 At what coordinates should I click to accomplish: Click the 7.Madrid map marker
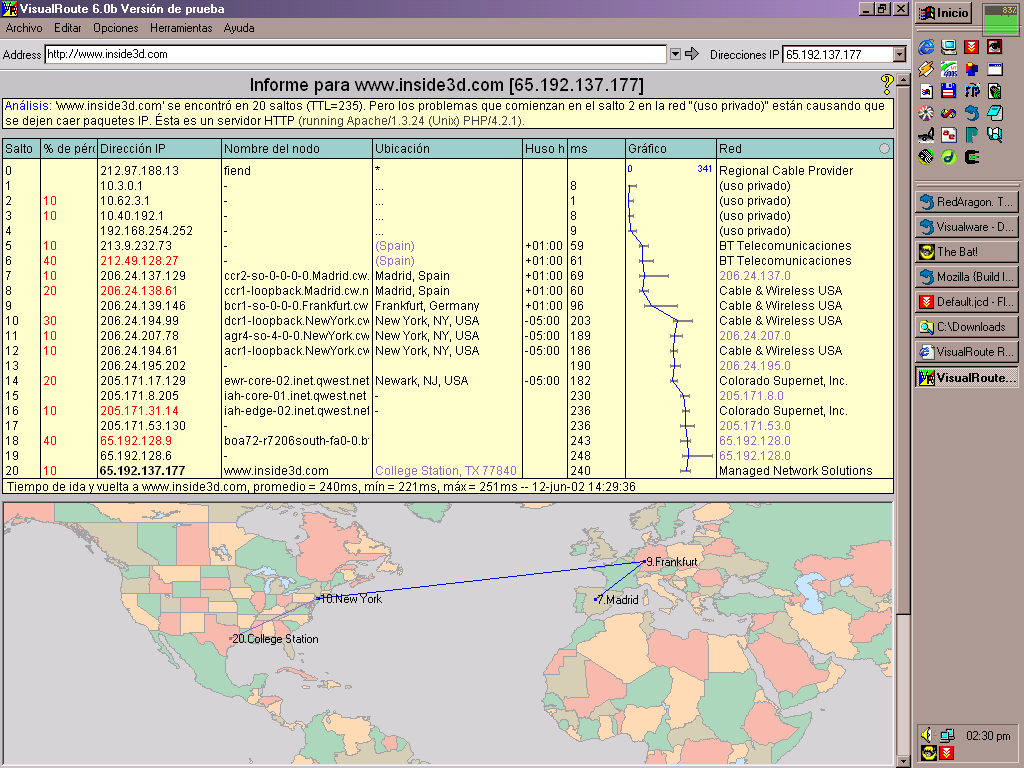pyautogui.click(x=616, y=600)
